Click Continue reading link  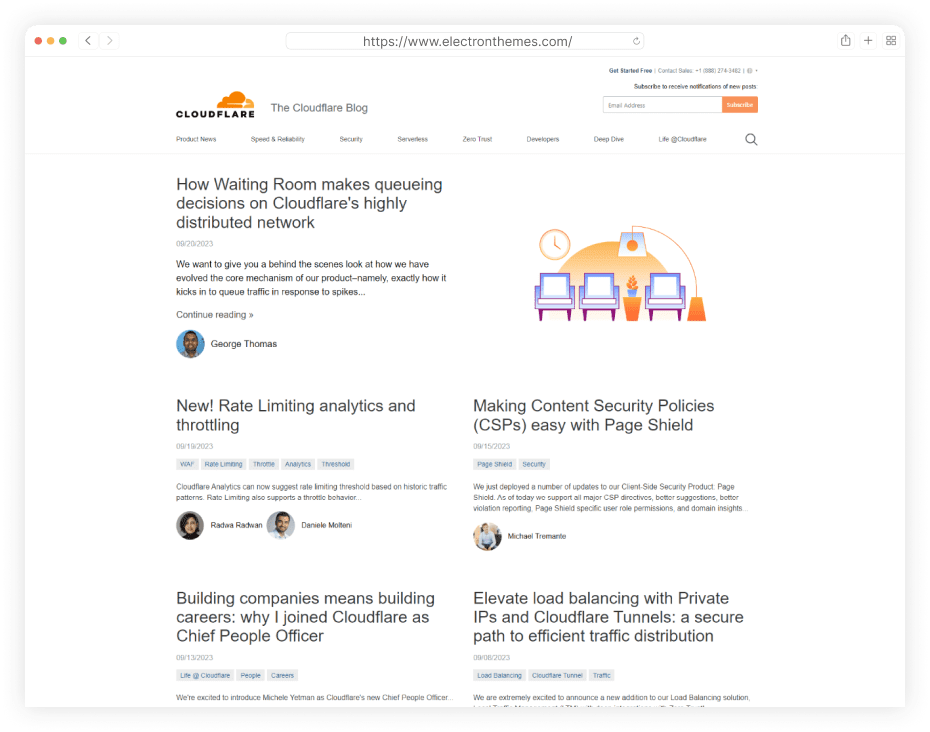click(x=215, y=315)
